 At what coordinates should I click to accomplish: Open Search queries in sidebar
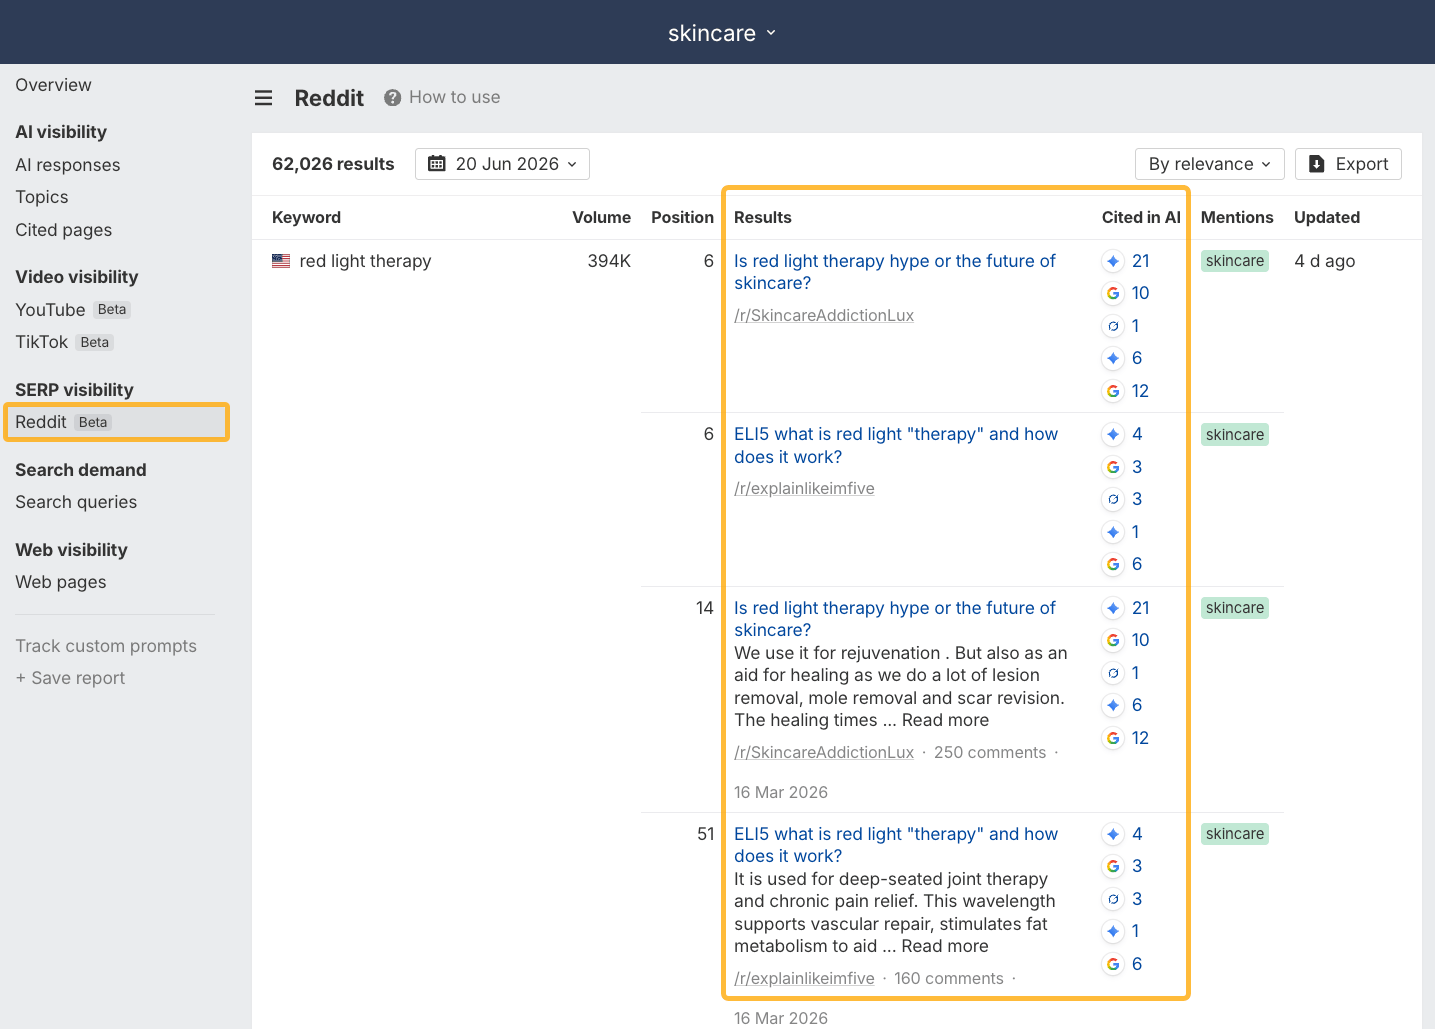(x=76, y=502)
